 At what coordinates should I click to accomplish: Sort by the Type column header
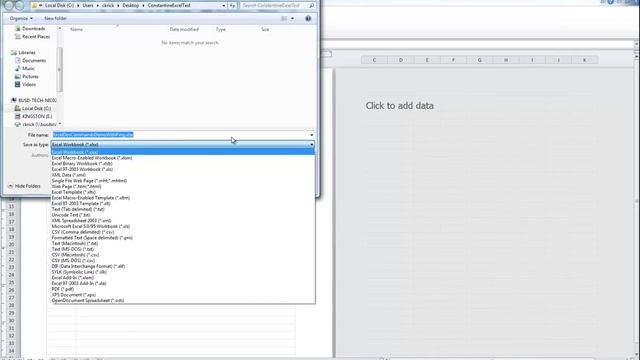(220, 29)
